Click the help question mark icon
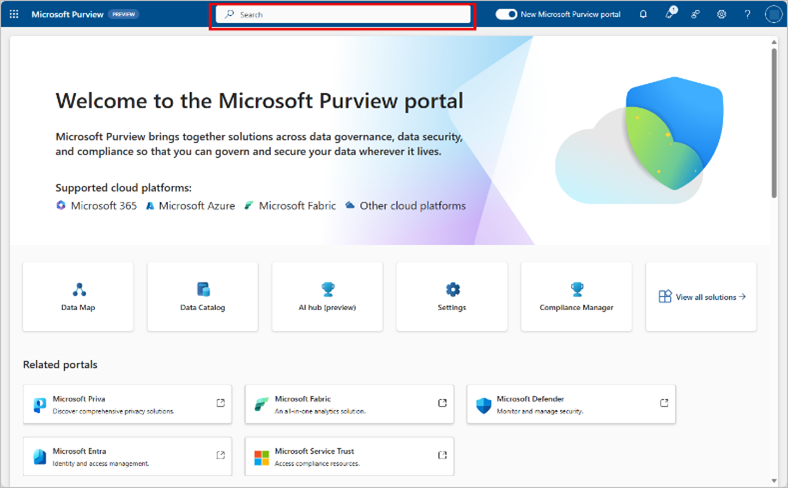788x488 pixels. [x=747, y=15]
